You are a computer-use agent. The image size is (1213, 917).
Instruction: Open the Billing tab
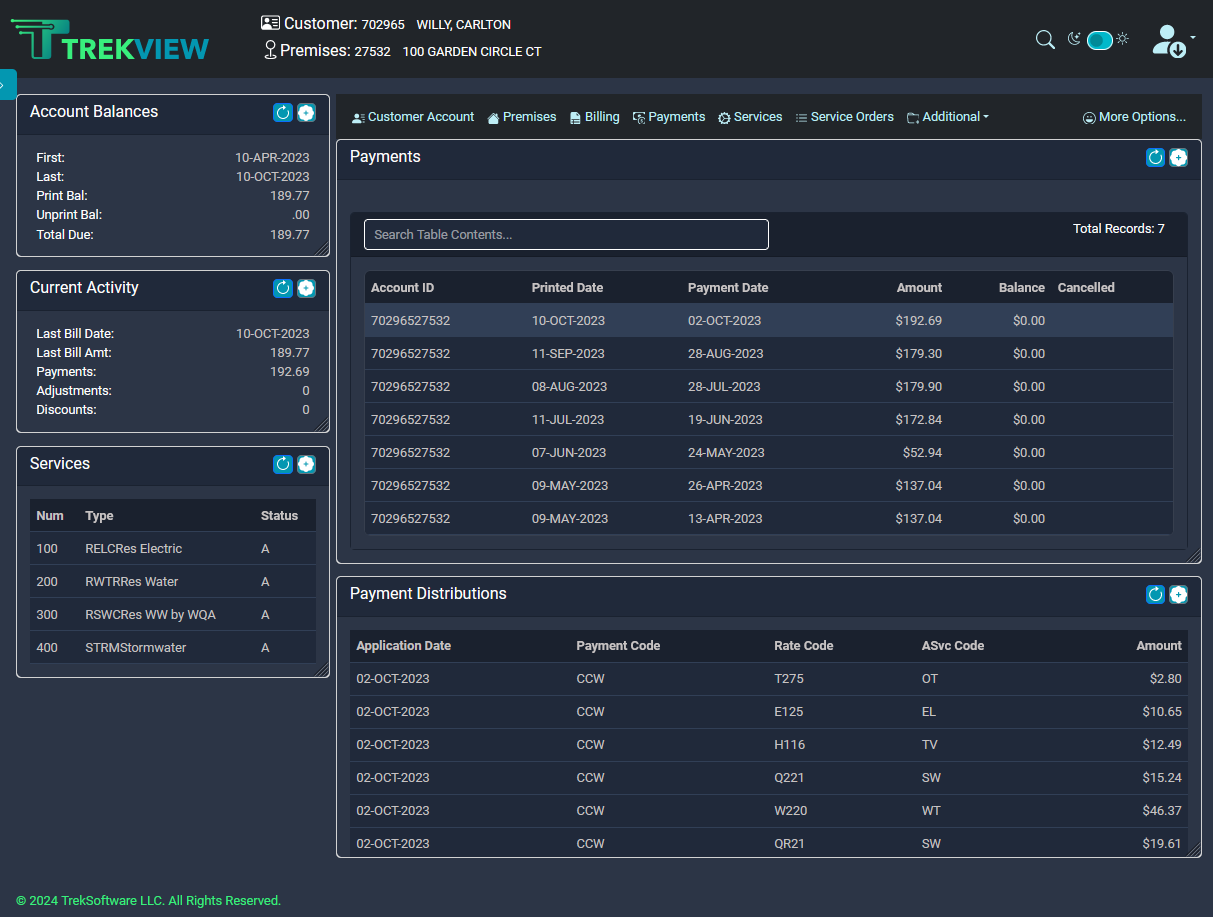pyautogui.click(x=594, y=117)
